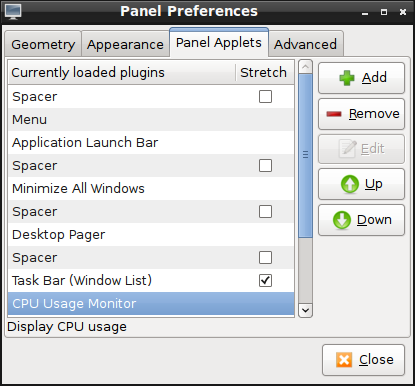The width and height of the screenshot is (415, 386).
Task: Select the CPU Usage Monitor row
Action: coord(151,304)
